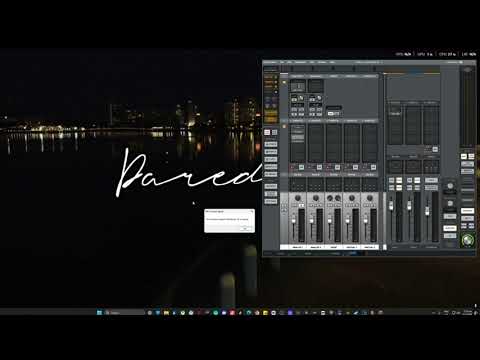480x360 pixels.
Task: Click the second preamp's gain knob
Action: tap(319, 98)
